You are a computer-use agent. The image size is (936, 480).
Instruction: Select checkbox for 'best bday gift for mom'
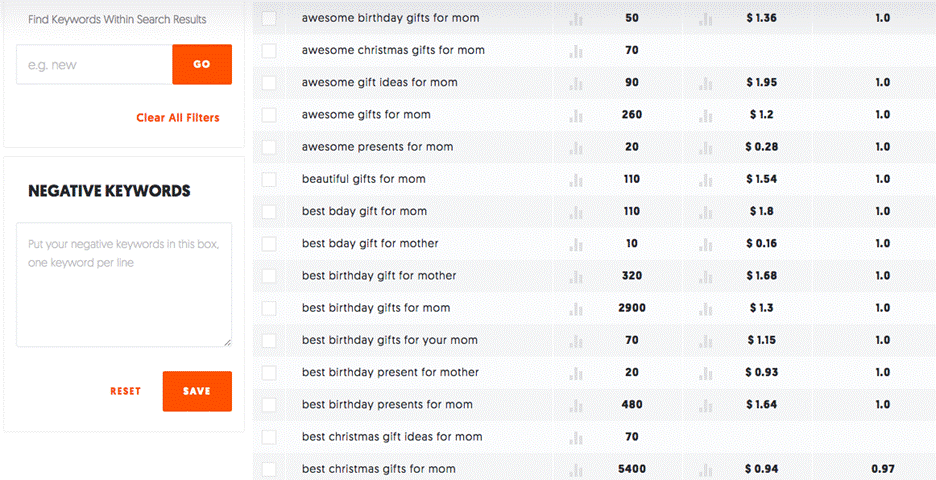[269, 211]
